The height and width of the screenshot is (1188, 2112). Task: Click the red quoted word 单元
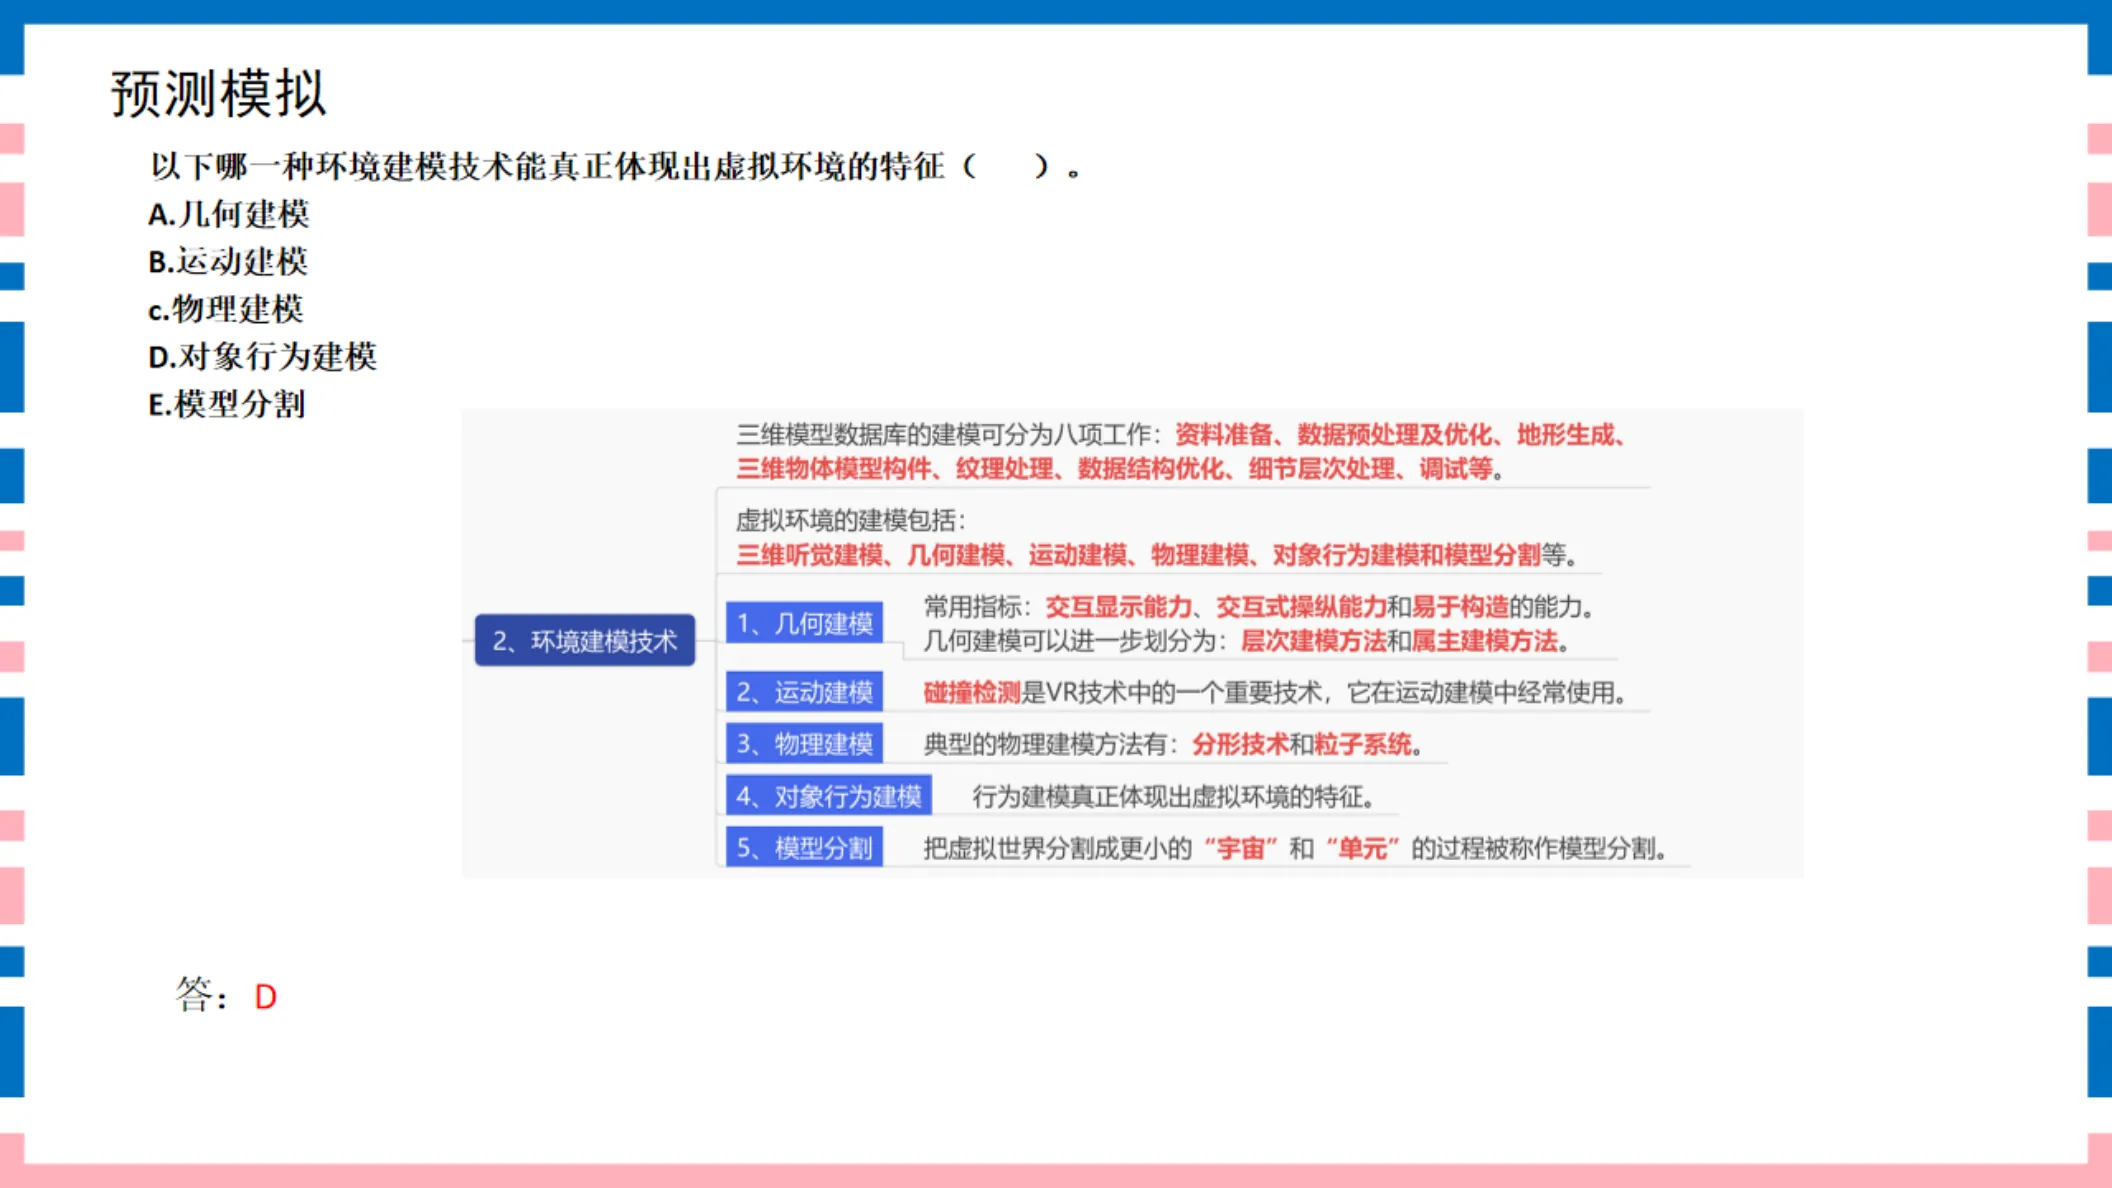tap(1362, 849)
